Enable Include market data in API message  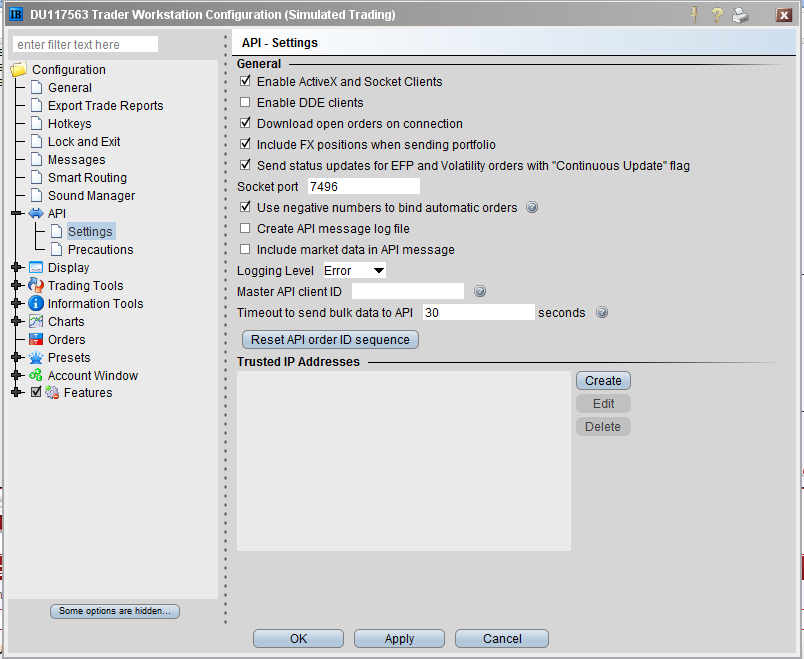point(245,249)
